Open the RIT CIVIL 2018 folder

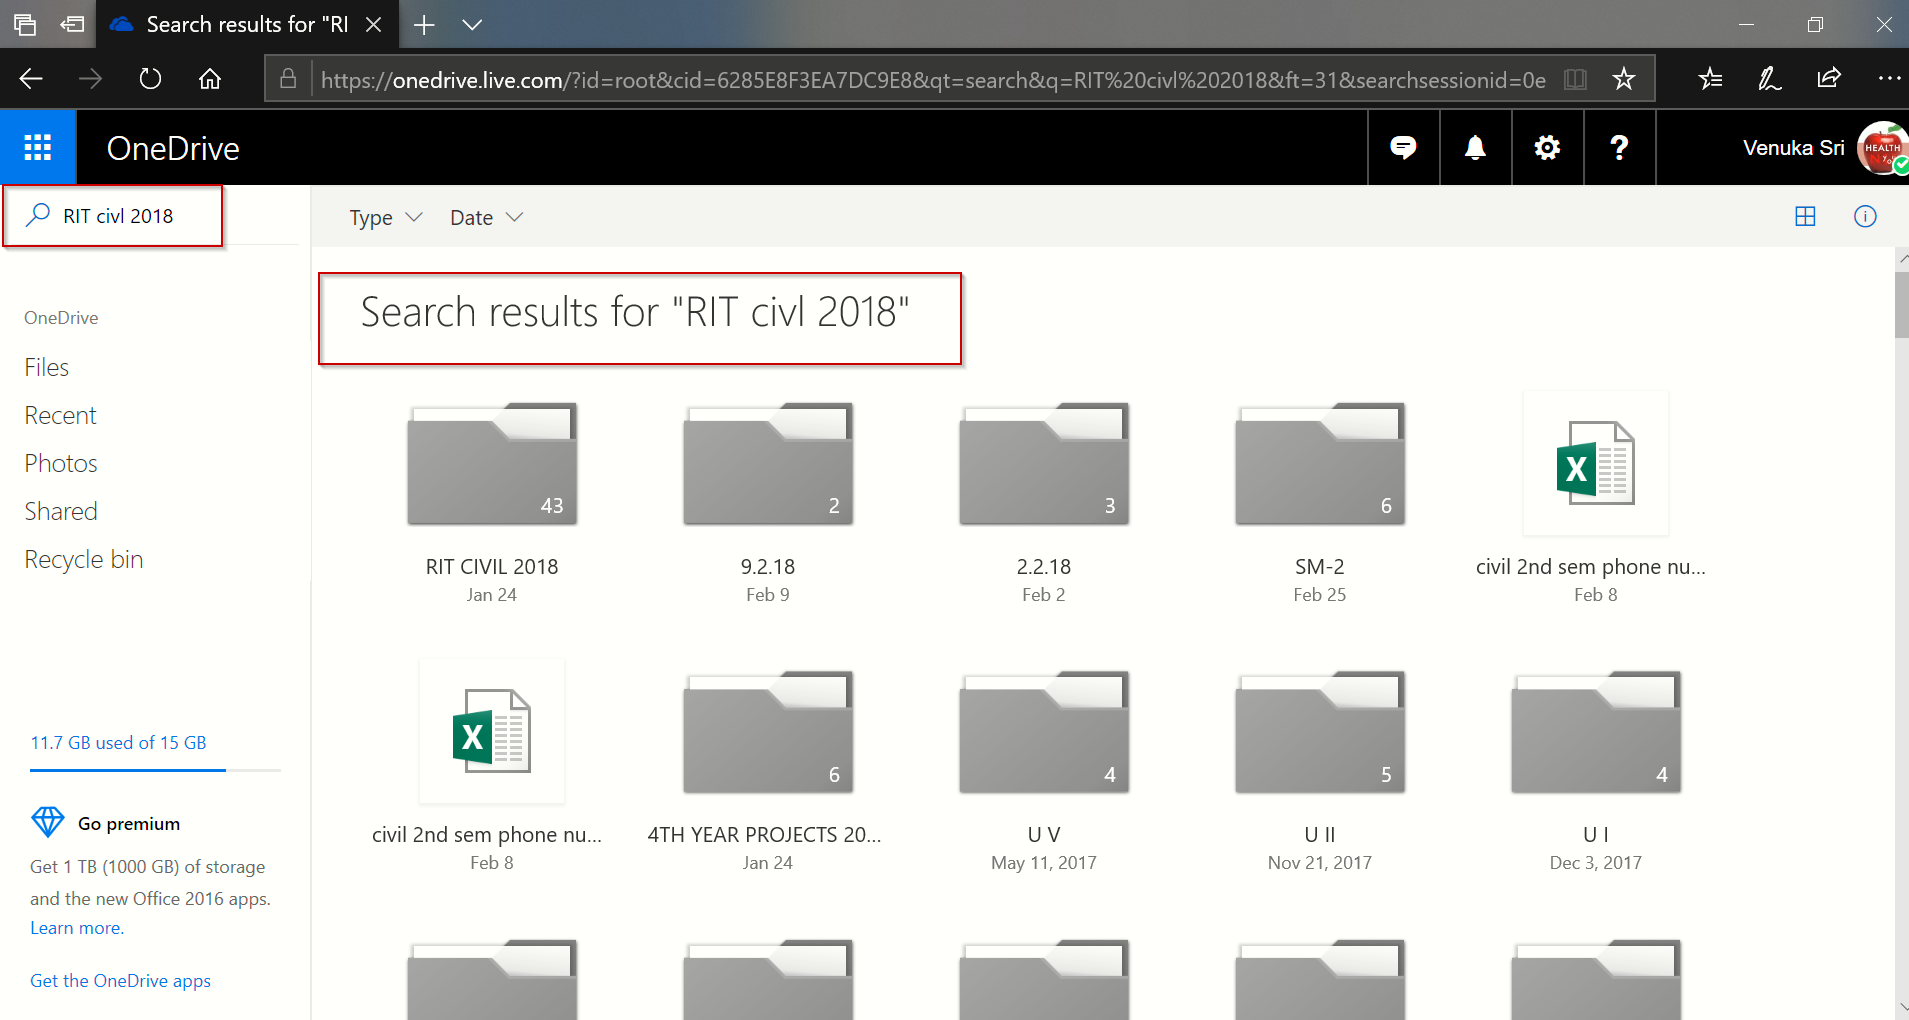point(491,464)
